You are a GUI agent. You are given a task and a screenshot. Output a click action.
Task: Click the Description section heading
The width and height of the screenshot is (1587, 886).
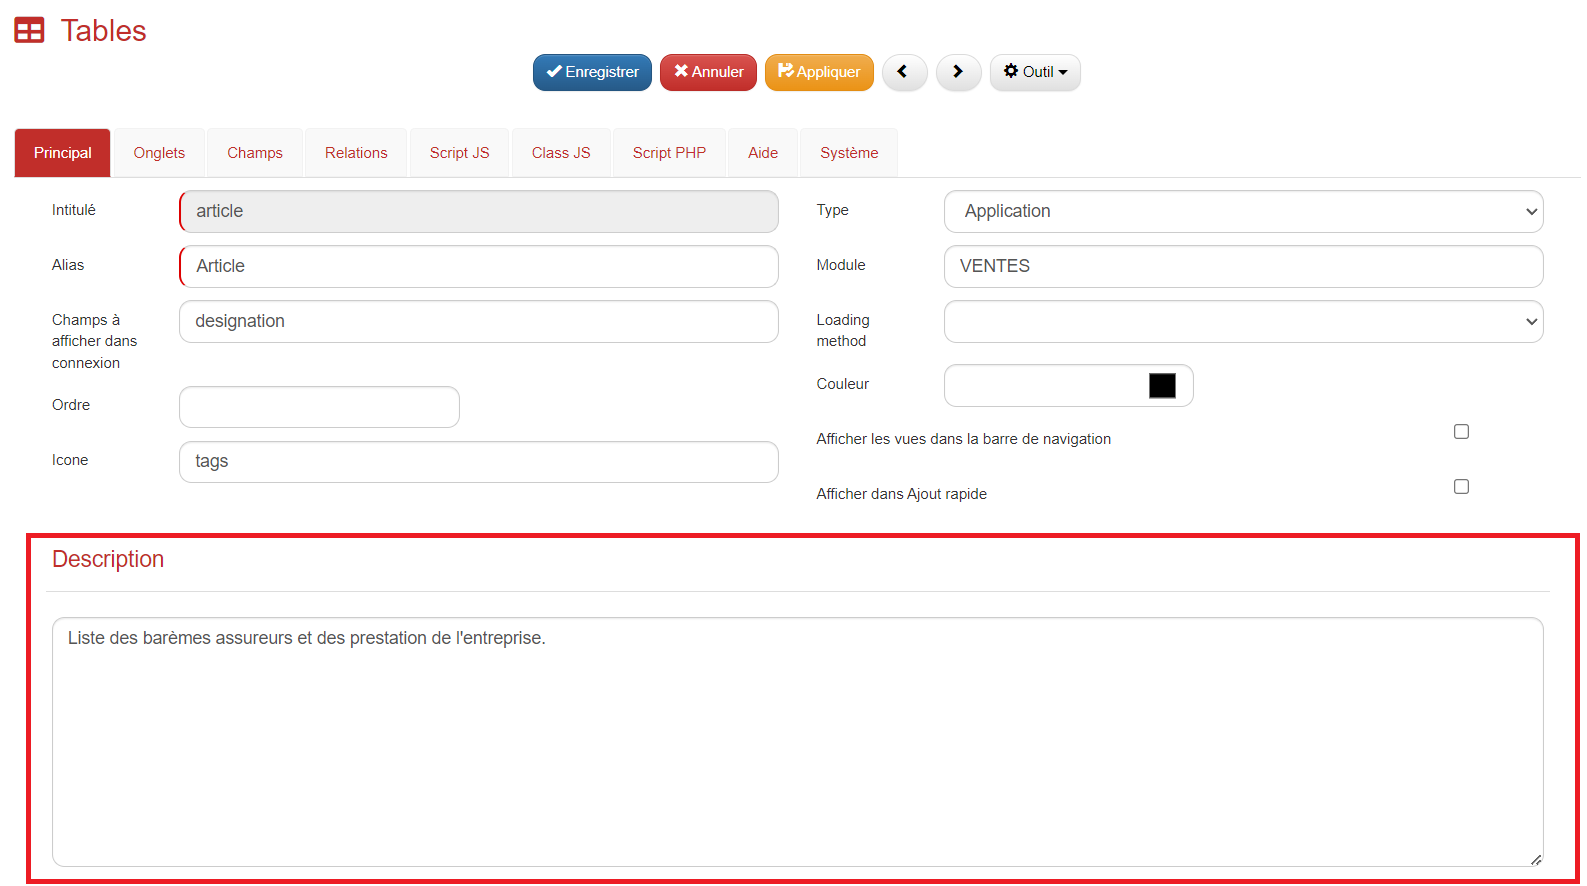pos(108,559)
